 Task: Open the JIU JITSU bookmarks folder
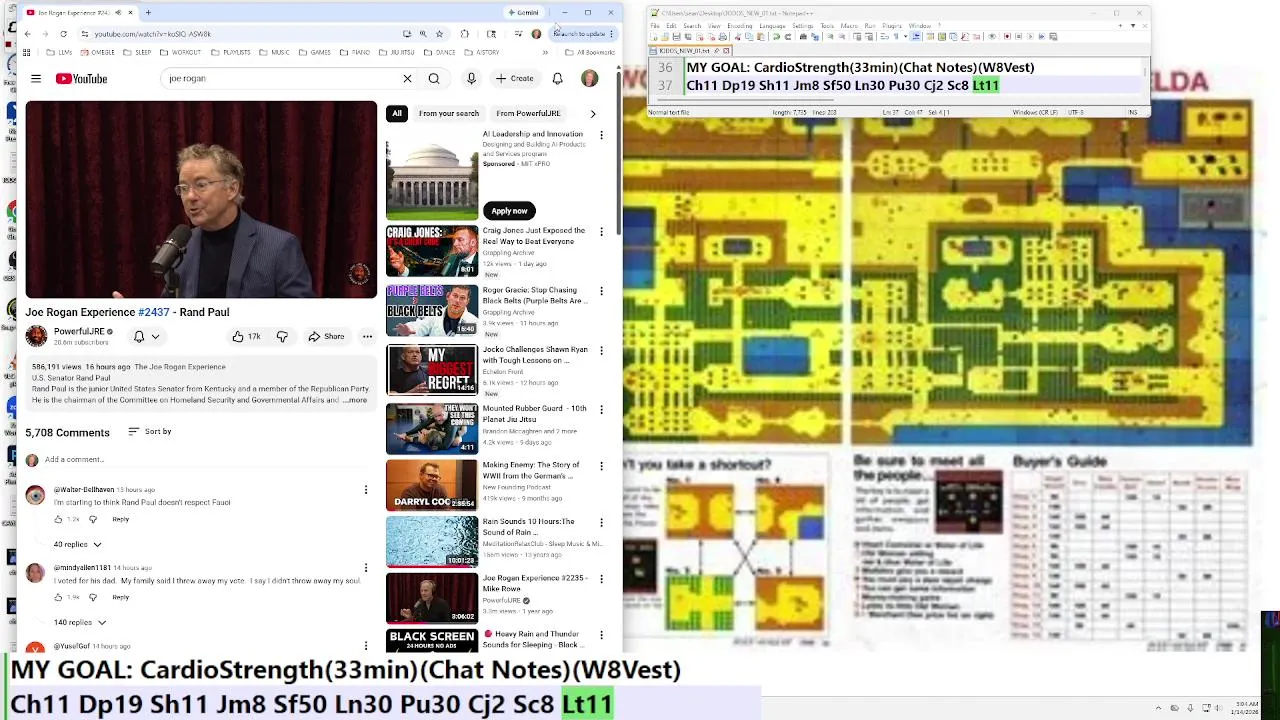pyautogui.click(x=398, y=52)
